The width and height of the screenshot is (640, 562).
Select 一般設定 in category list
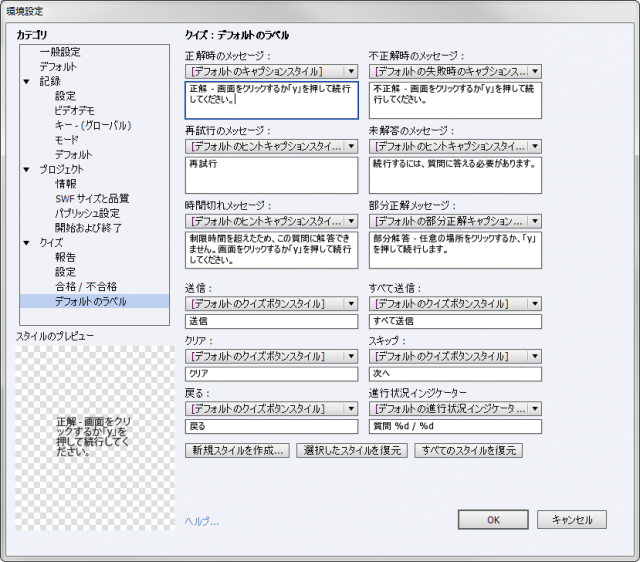click(x=60, y=52)
